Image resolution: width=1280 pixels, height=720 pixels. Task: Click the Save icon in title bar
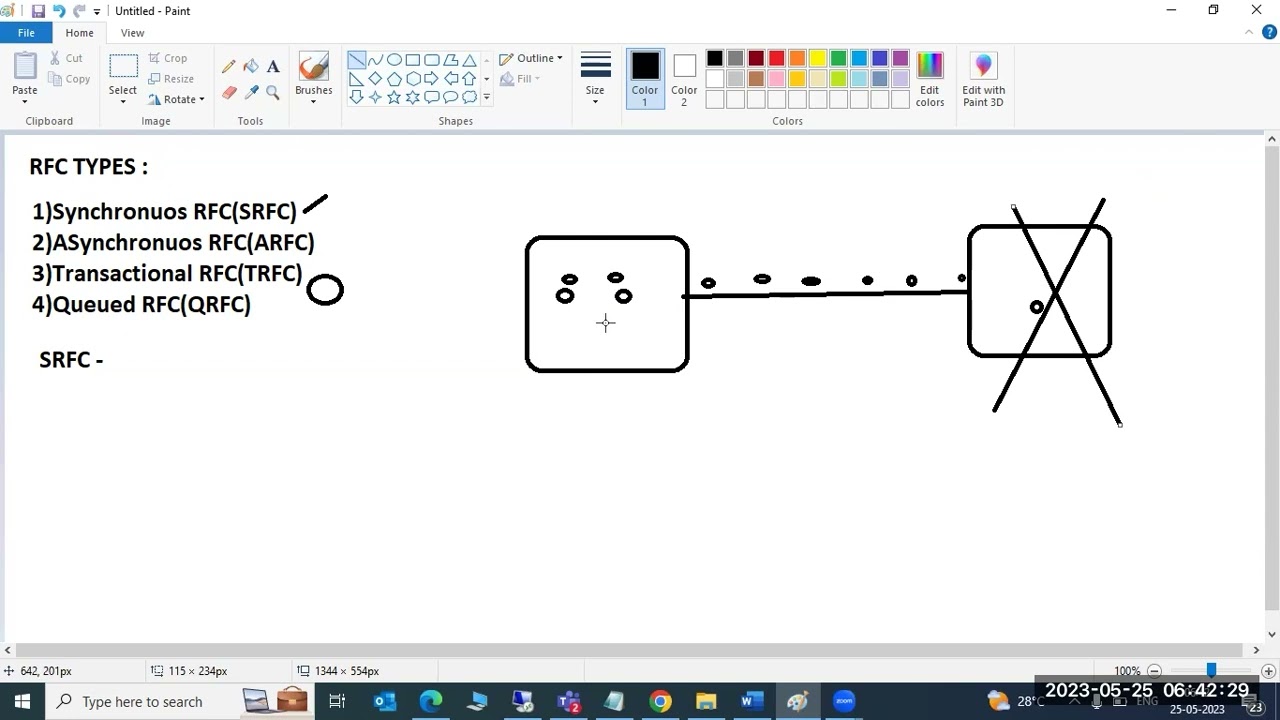click(38, 11)
